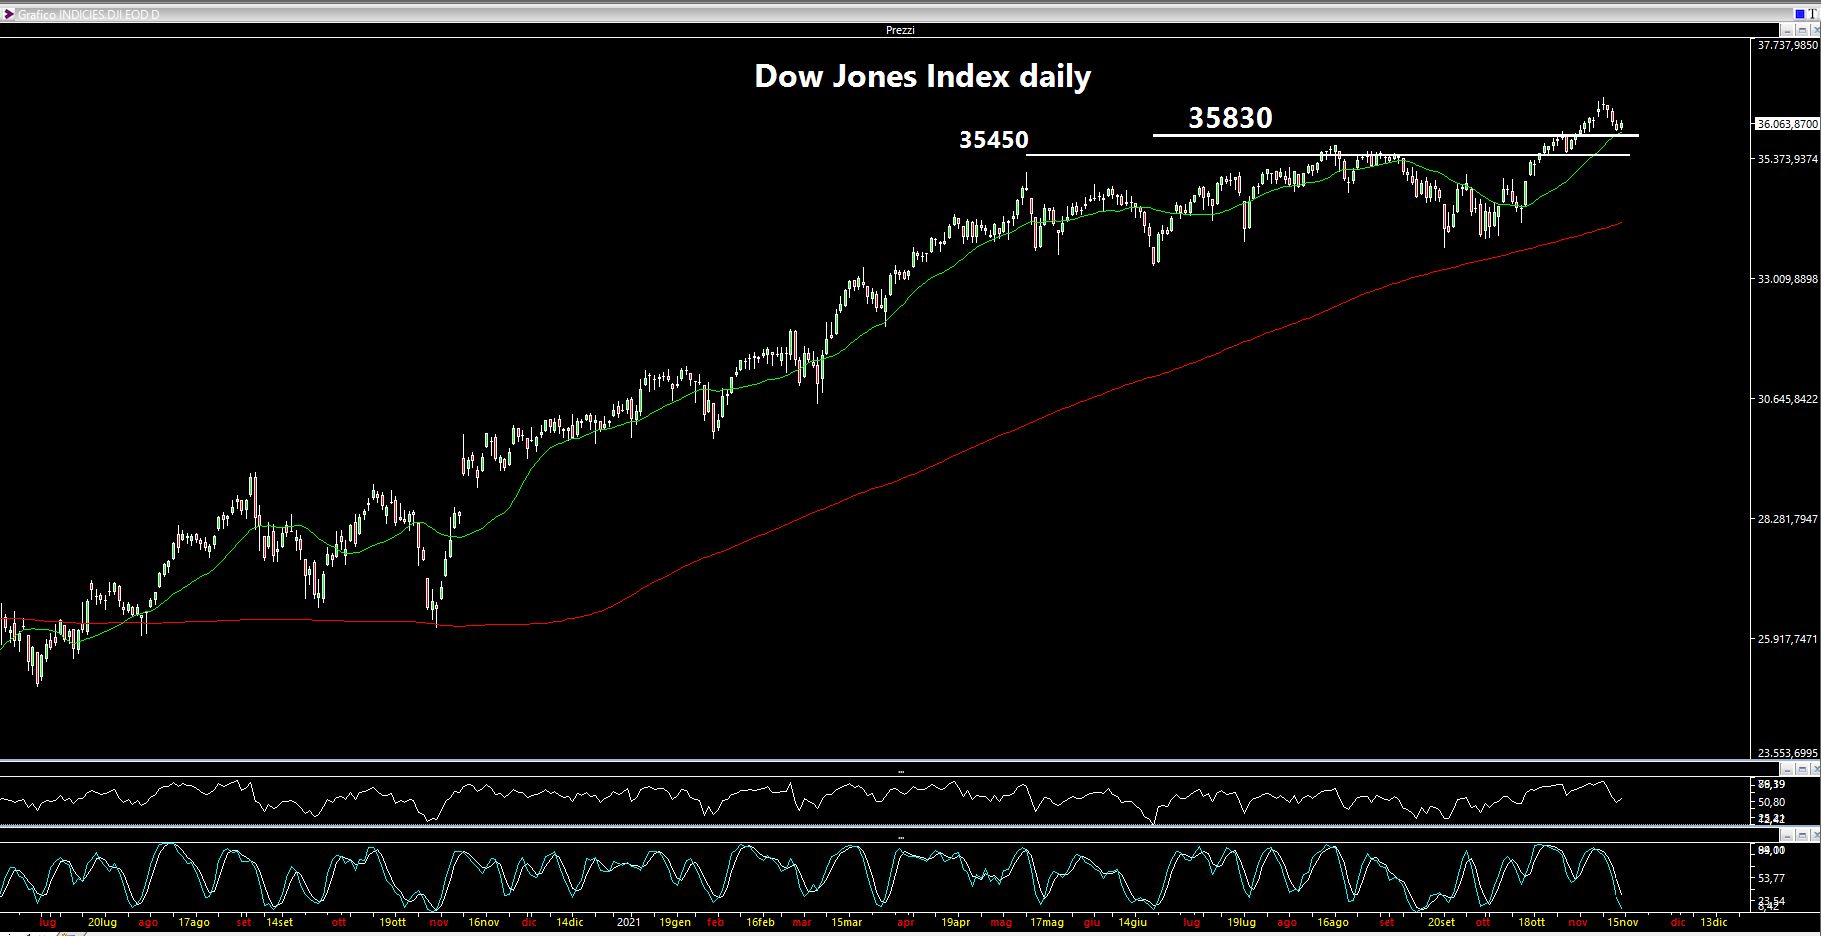Maximize the RSI indicator panel
This screenshot has width=1821, height=936.
tap(1802, 769)
